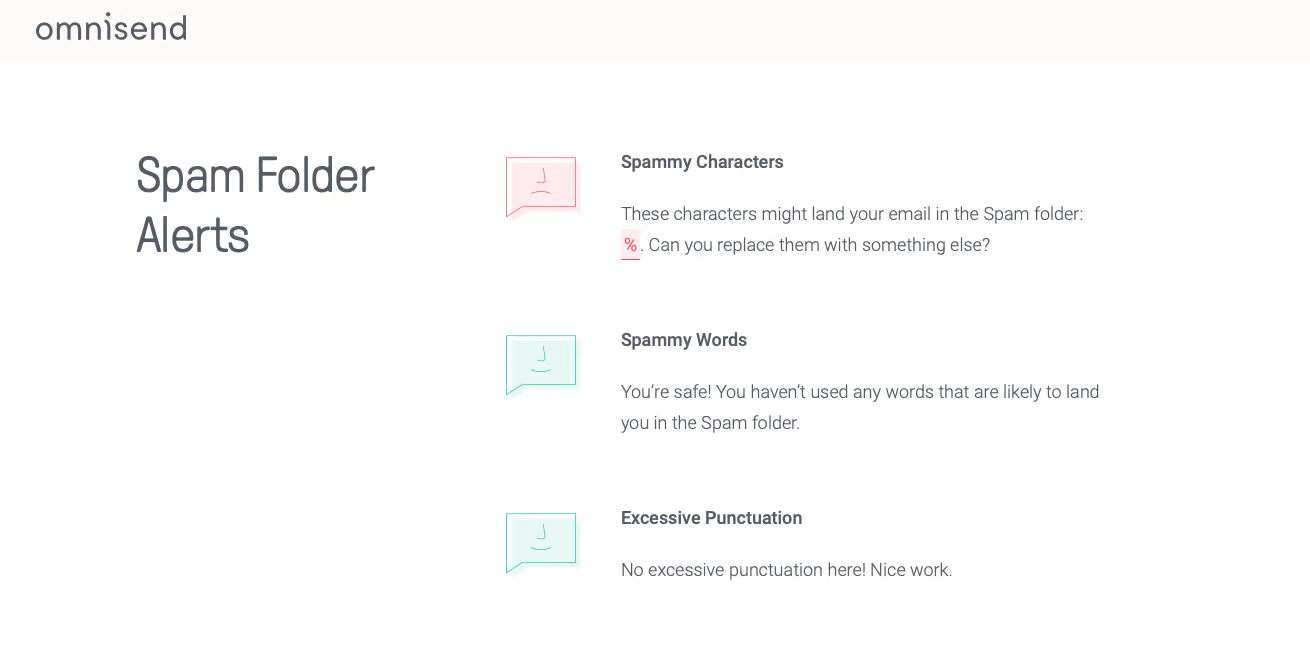Click the Spammy Words heading
The height and width of the screenshot is (657, 1310).
pos(684,340)
